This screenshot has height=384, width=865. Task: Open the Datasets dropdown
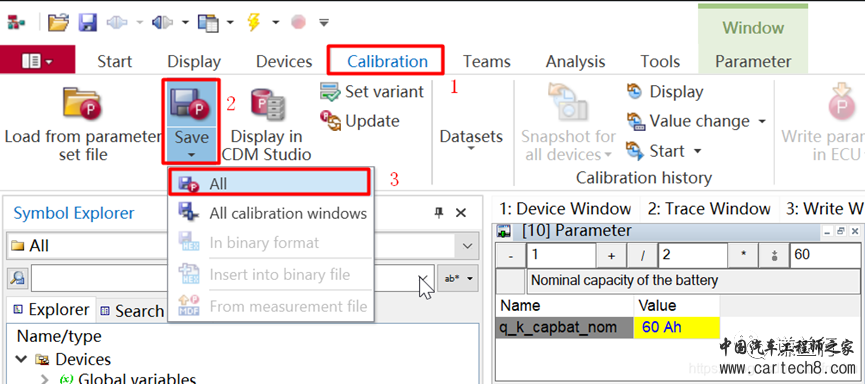[x=471, y=140]
